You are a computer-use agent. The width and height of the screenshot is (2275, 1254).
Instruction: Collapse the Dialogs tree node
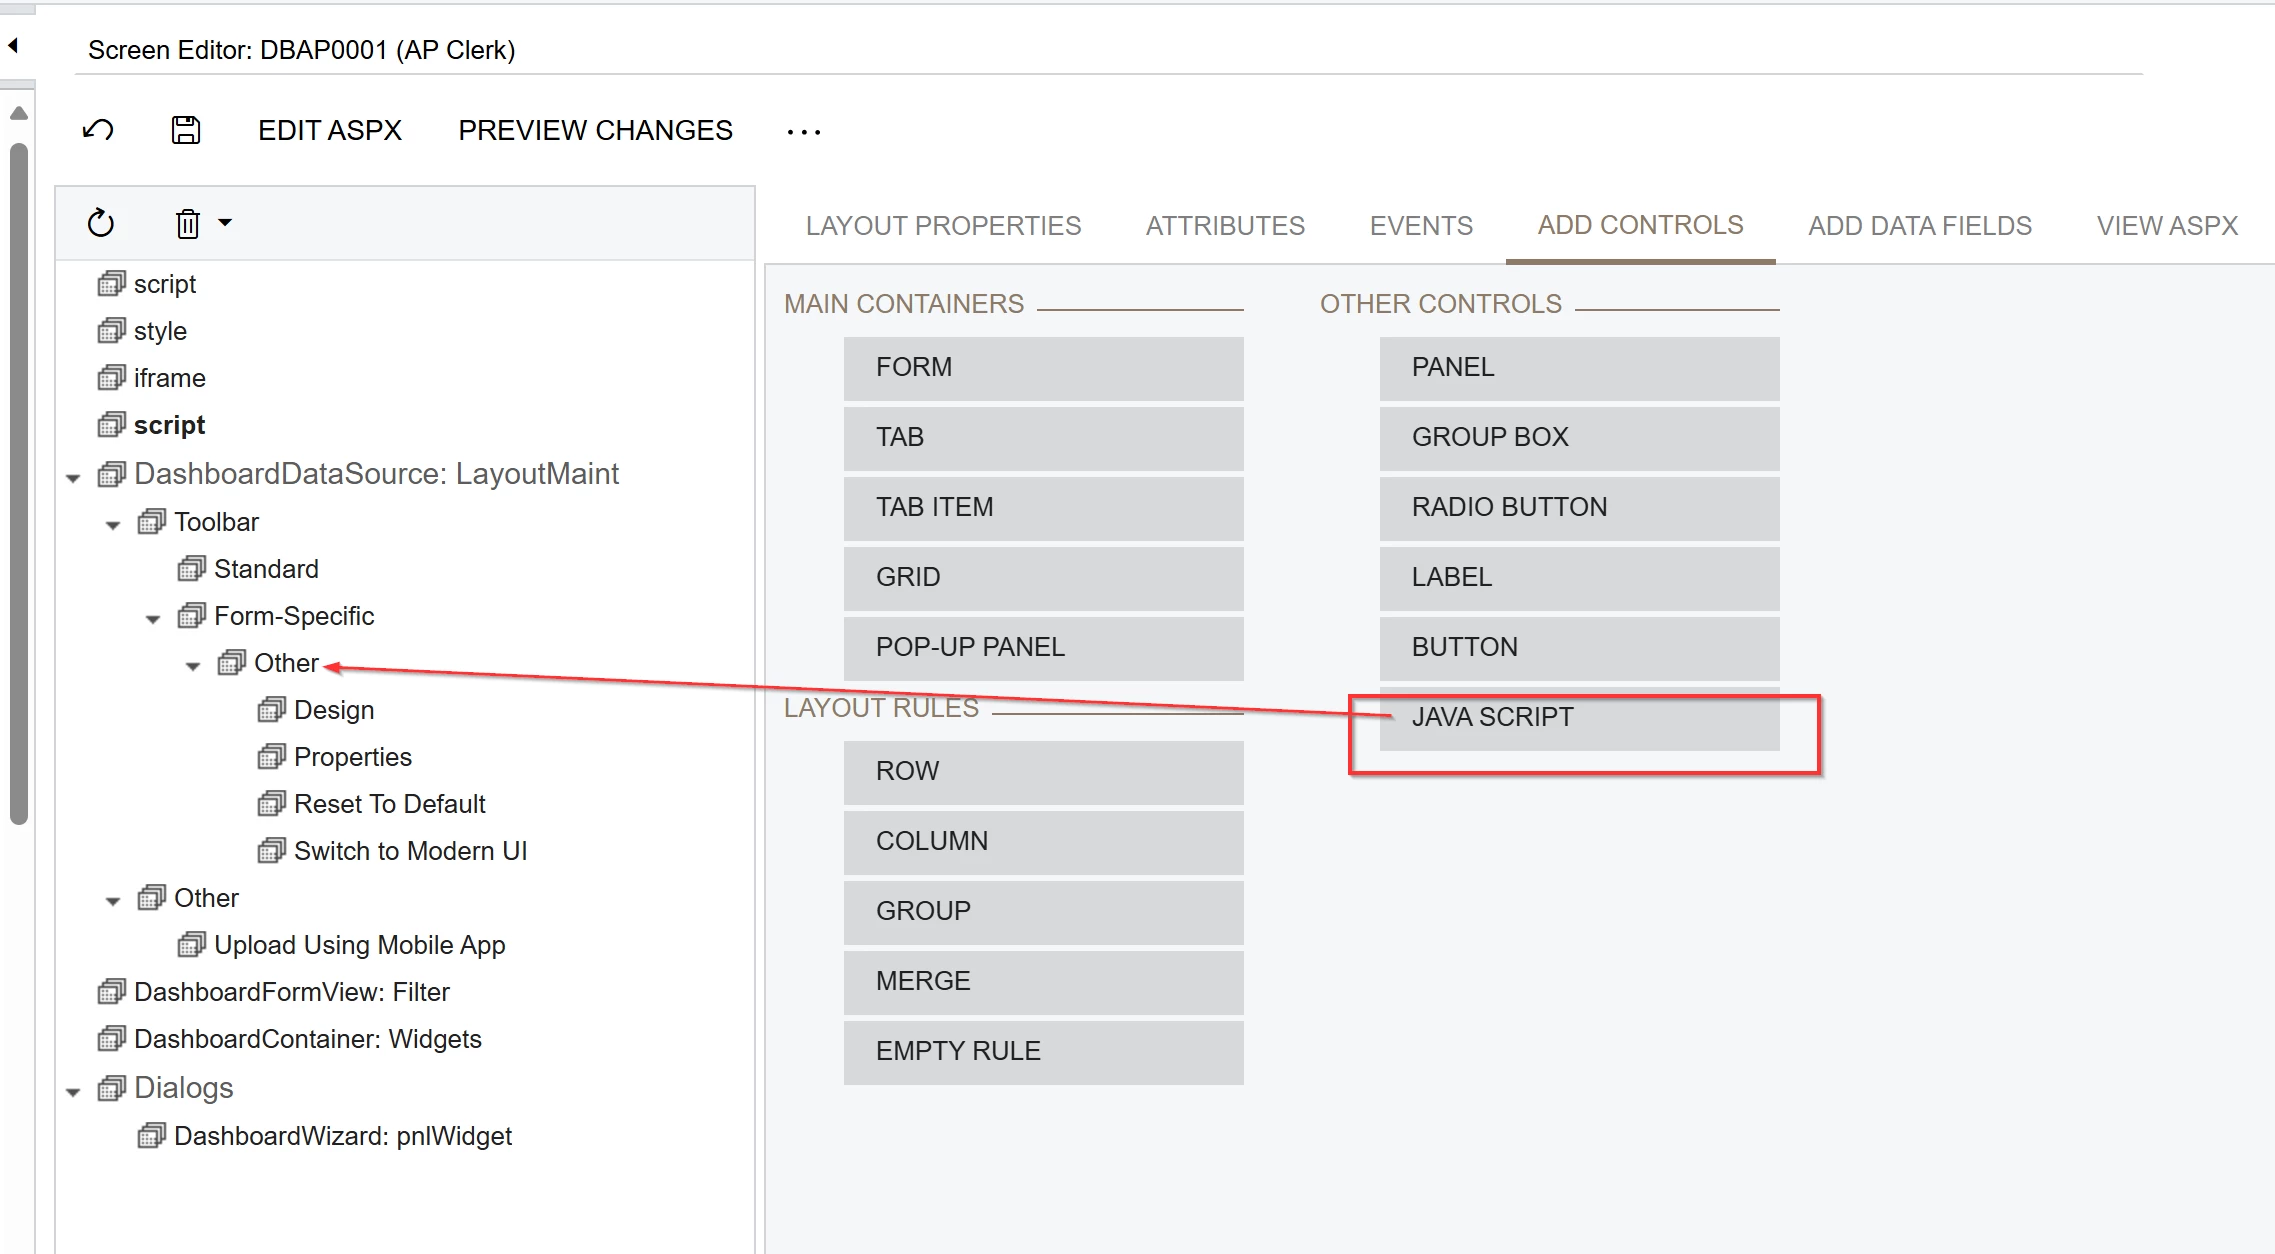[73, 1092]
